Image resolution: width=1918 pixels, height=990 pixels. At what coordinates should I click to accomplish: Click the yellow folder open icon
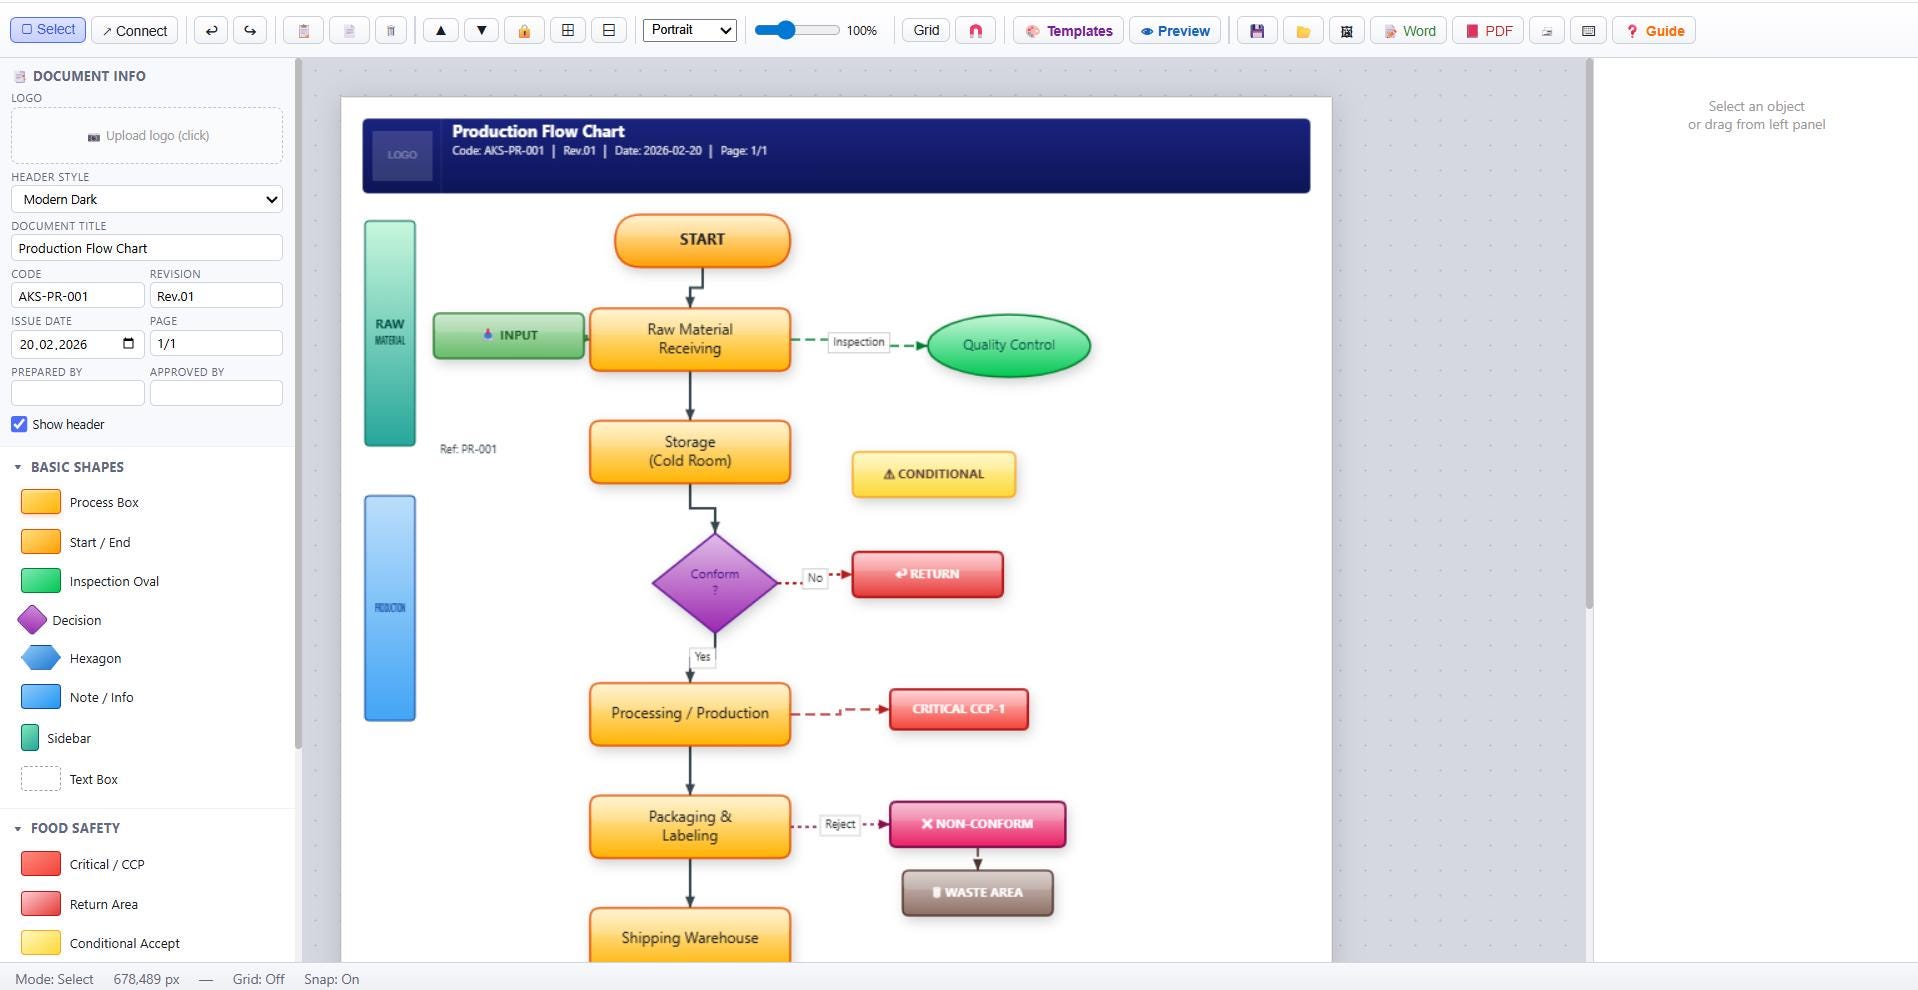[x=1303, y=31]
